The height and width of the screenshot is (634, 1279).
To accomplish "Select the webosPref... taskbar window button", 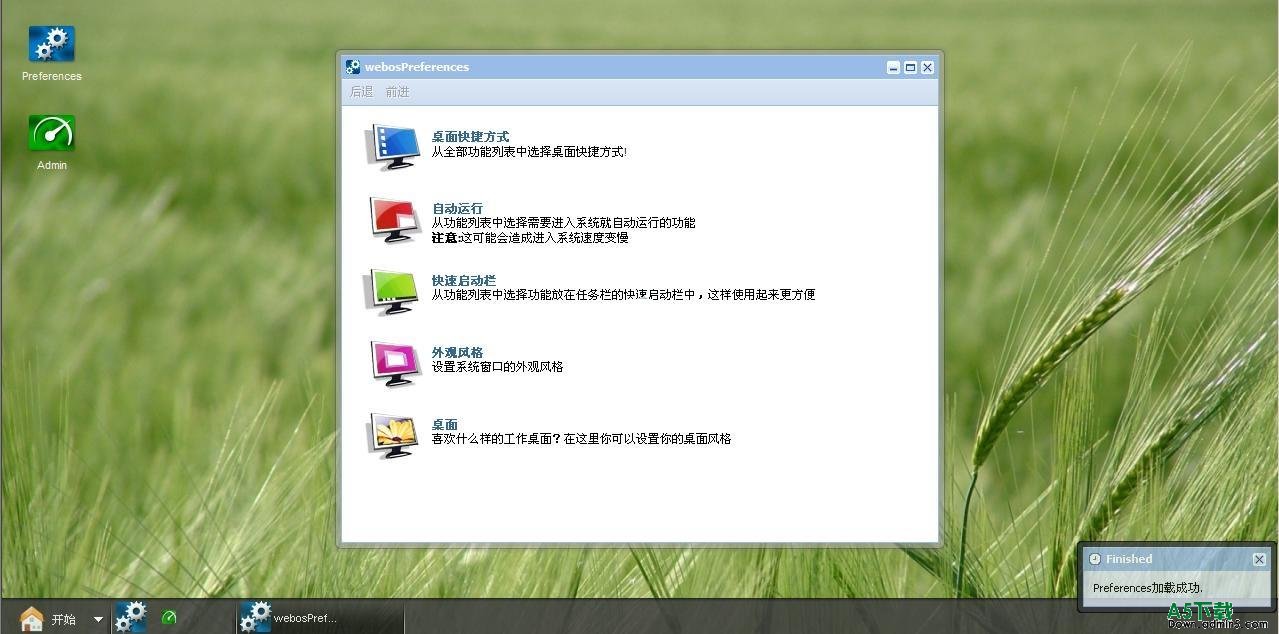I will click(x=321, y=618).
